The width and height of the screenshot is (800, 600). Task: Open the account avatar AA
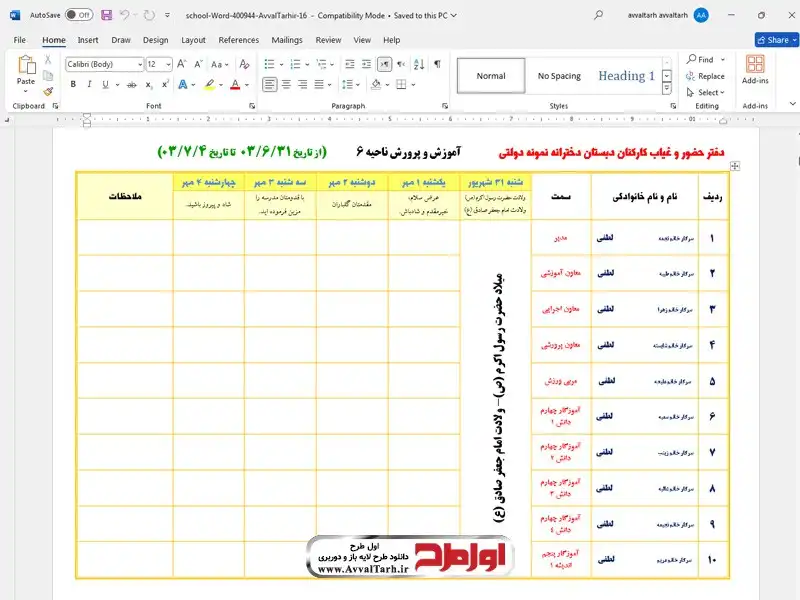coord(702,15)
